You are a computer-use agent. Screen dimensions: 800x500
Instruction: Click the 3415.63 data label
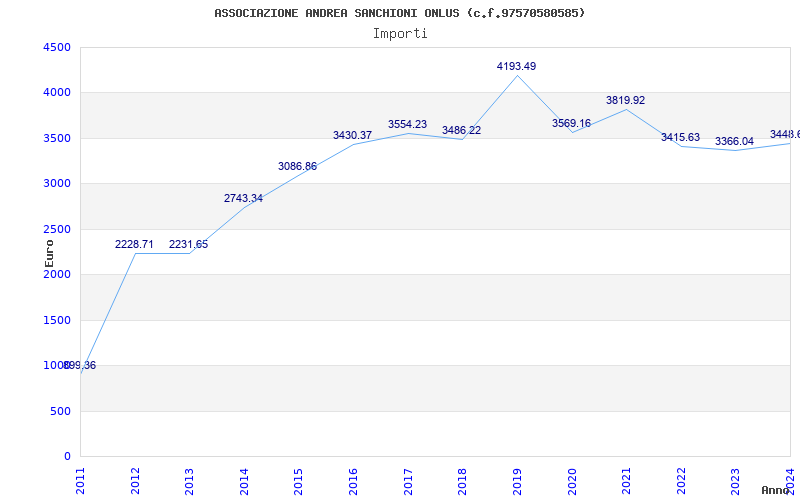[681, 138]
